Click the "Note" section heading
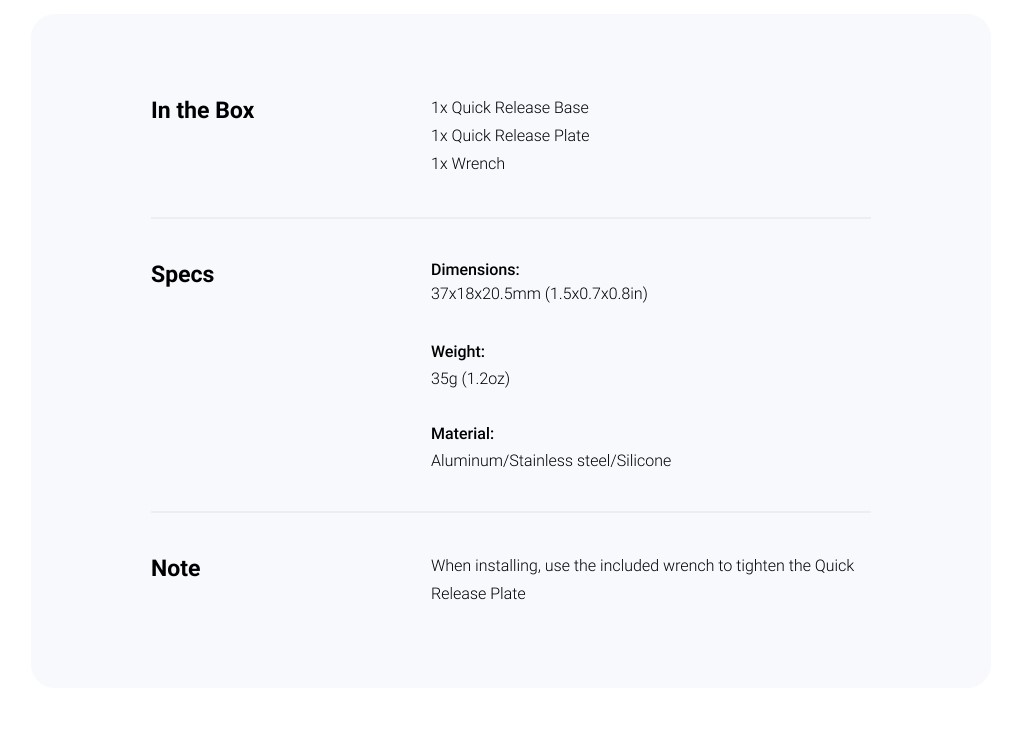This screenshot has width=1025, height=748. (x=175, y=568)
